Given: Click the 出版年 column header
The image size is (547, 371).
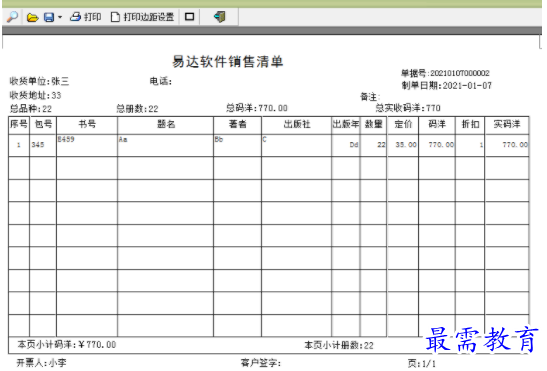Looking at the screenshot, I should pos(346,124).
